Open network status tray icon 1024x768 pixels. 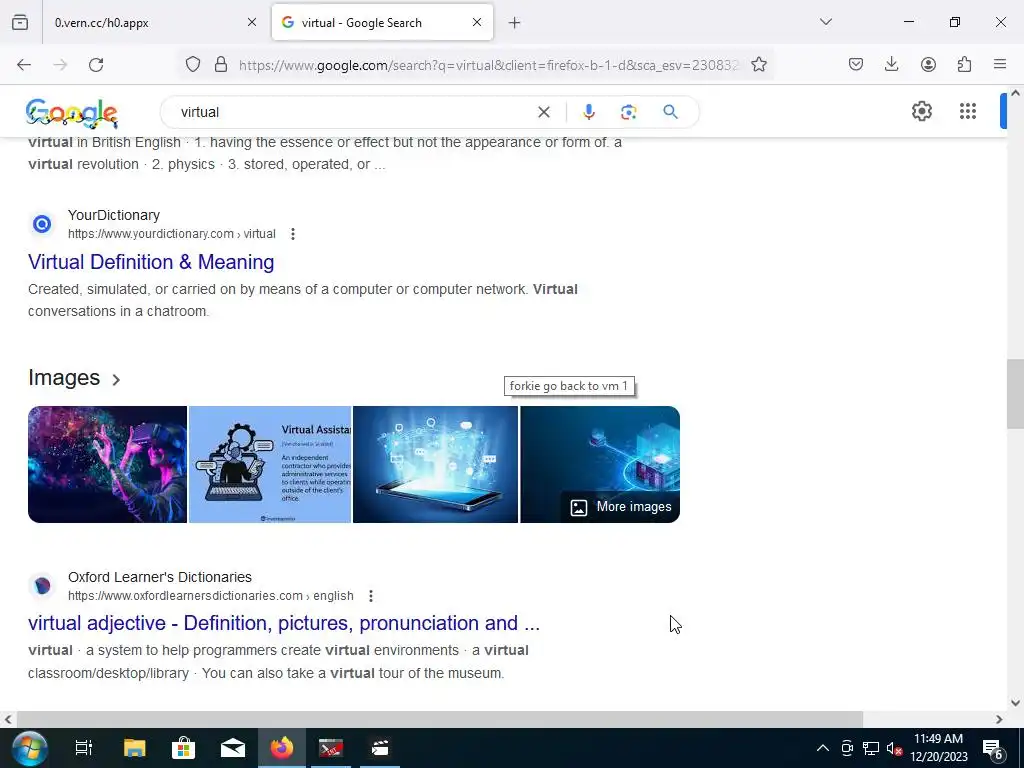[x=871, y=748]
